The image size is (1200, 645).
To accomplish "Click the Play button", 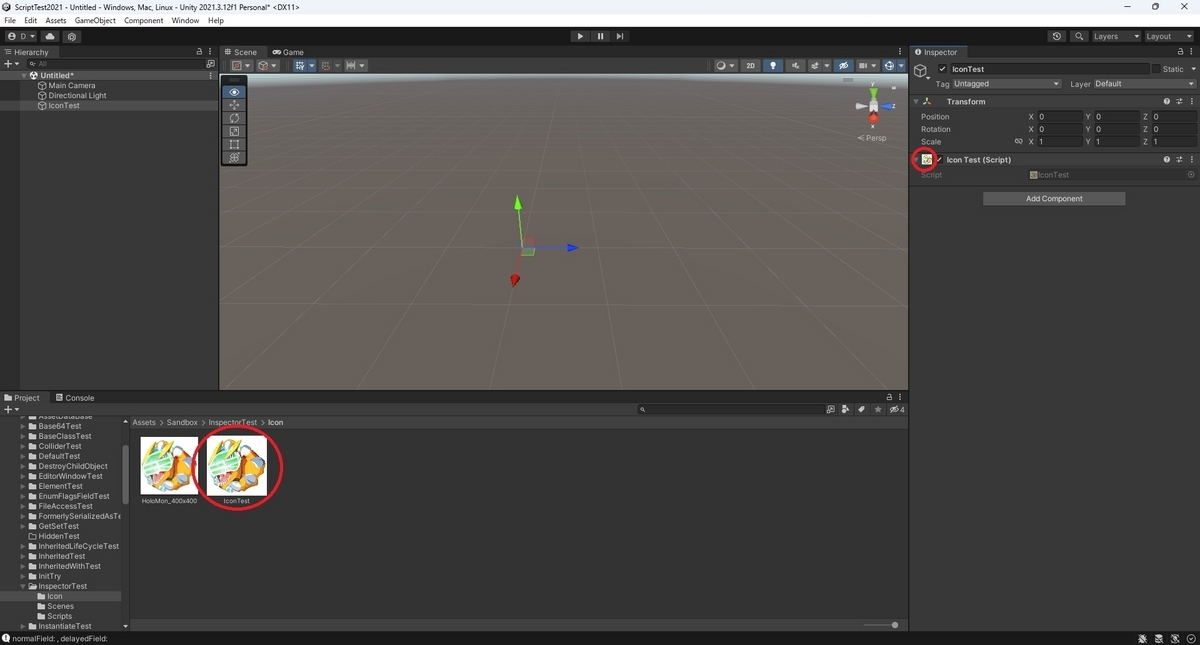I will (x=580, y=36).
